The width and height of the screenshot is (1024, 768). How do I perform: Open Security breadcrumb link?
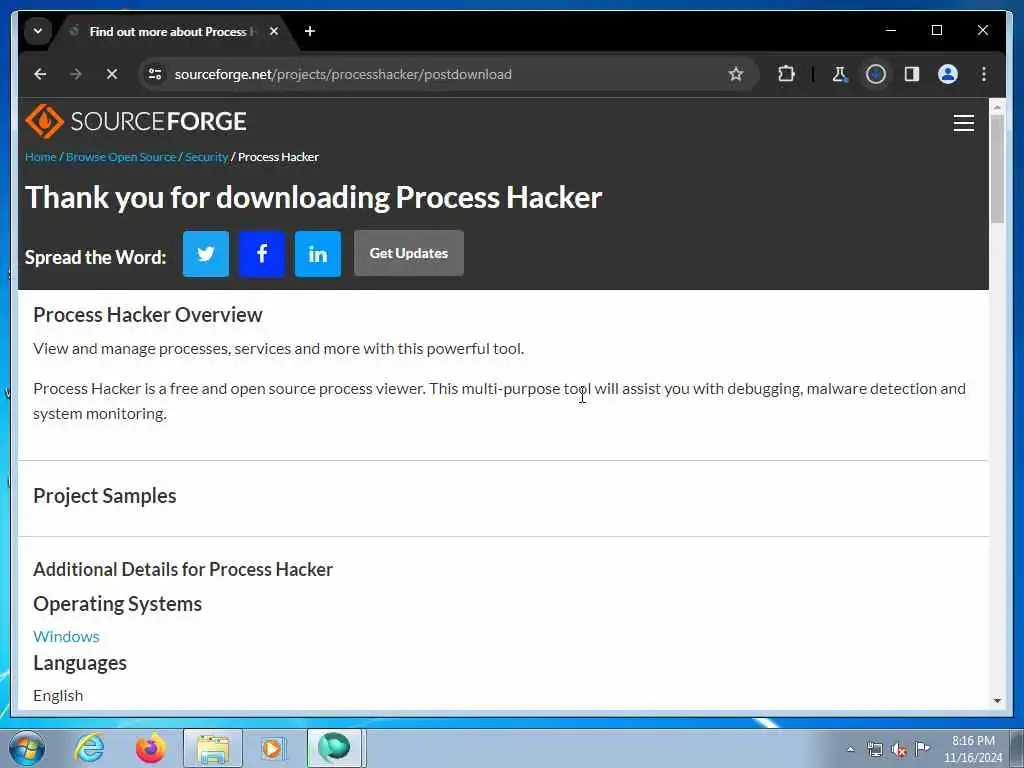click(x=206, y=157)
